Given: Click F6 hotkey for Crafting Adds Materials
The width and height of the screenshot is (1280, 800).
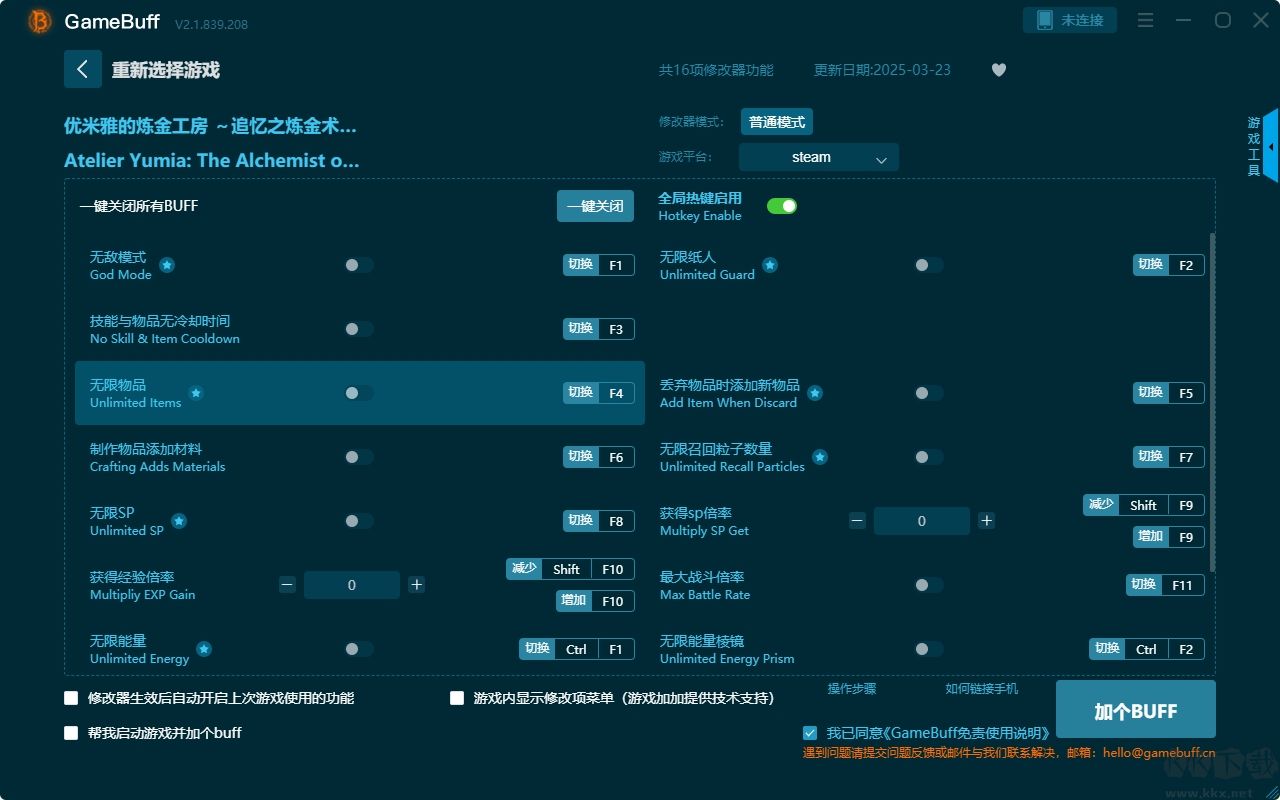Looking at the screenshot, I should [x=599, y=457].
